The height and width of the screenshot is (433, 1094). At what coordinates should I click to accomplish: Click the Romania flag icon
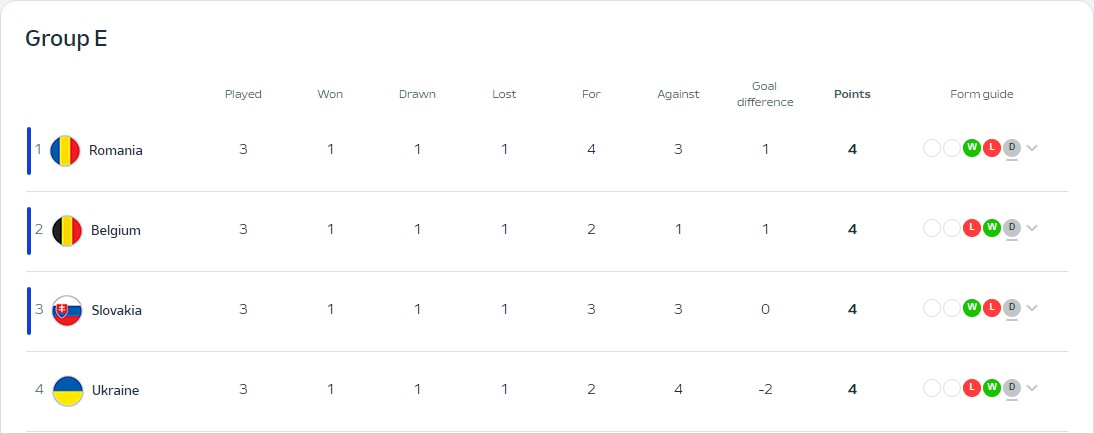[x=65, y=150]
